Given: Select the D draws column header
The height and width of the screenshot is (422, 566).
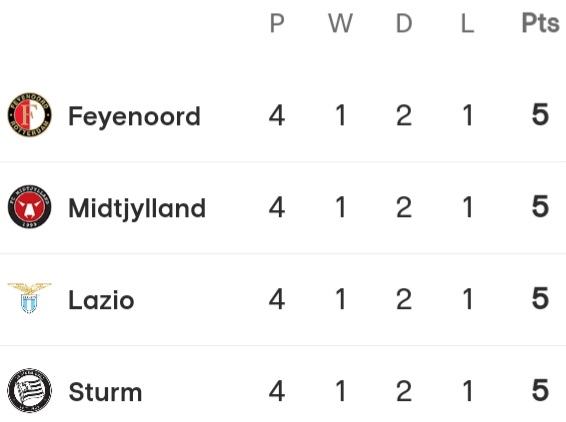Looking at the screenshot, I should [x=404, y=23].
